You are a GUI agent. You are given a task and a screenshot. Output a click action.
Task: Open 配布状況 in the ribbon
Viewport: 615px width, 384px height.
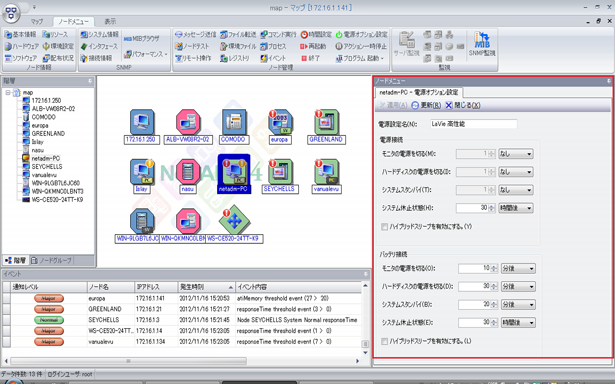58,58
